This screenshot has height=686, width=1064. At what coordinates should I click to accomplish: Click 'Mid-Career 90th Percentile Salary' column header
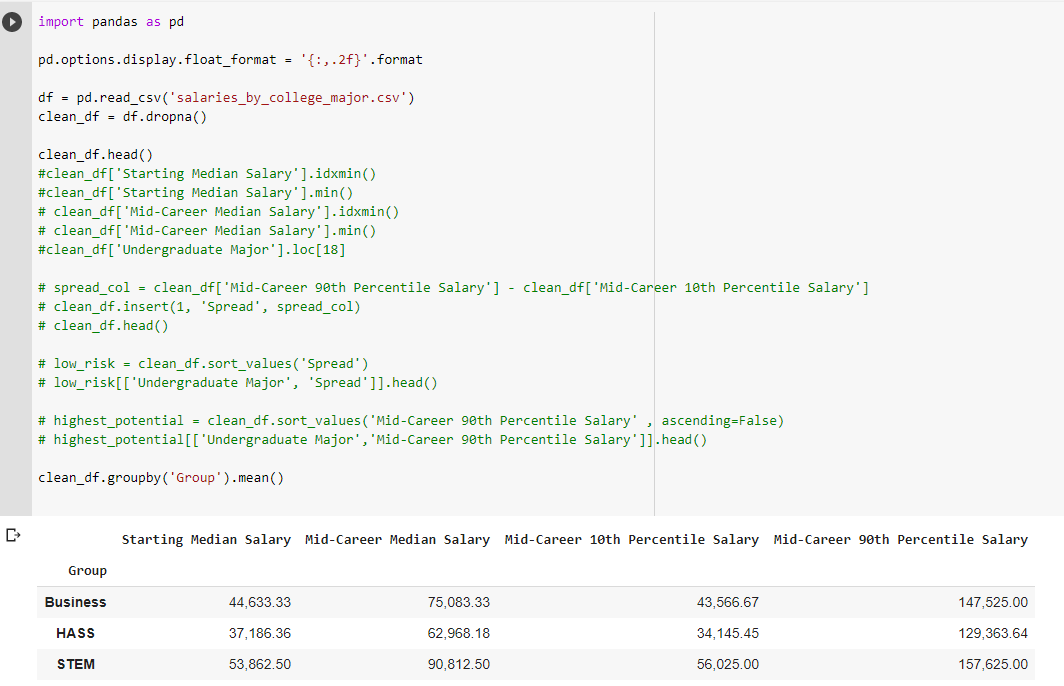coord(900,539)
